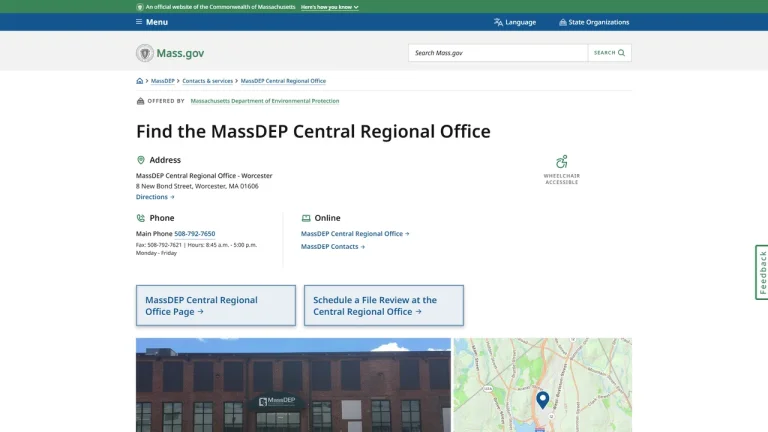Open the MassDEP Contacts link

point(333,246)
